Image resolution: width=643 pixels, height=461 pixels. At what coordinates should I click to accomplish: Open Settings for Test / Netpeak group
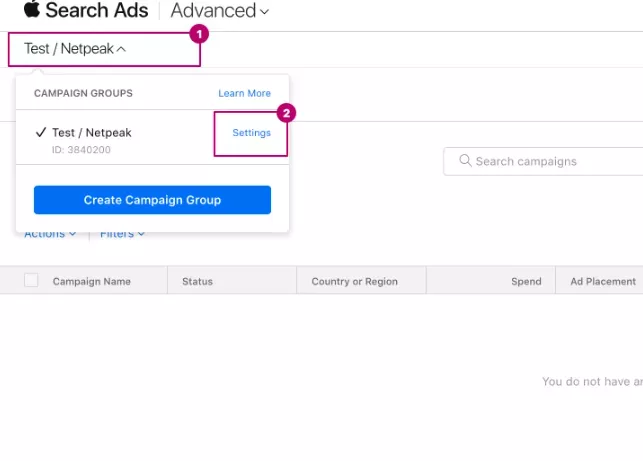pos(251,133)
